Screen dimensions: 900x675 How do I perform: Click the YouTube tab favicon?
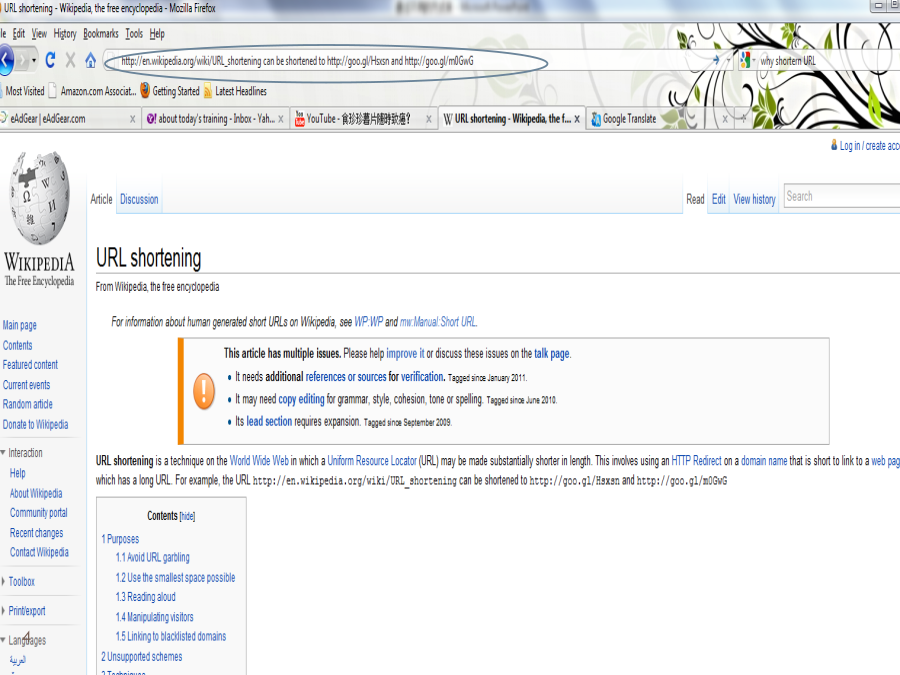[299, 119]
